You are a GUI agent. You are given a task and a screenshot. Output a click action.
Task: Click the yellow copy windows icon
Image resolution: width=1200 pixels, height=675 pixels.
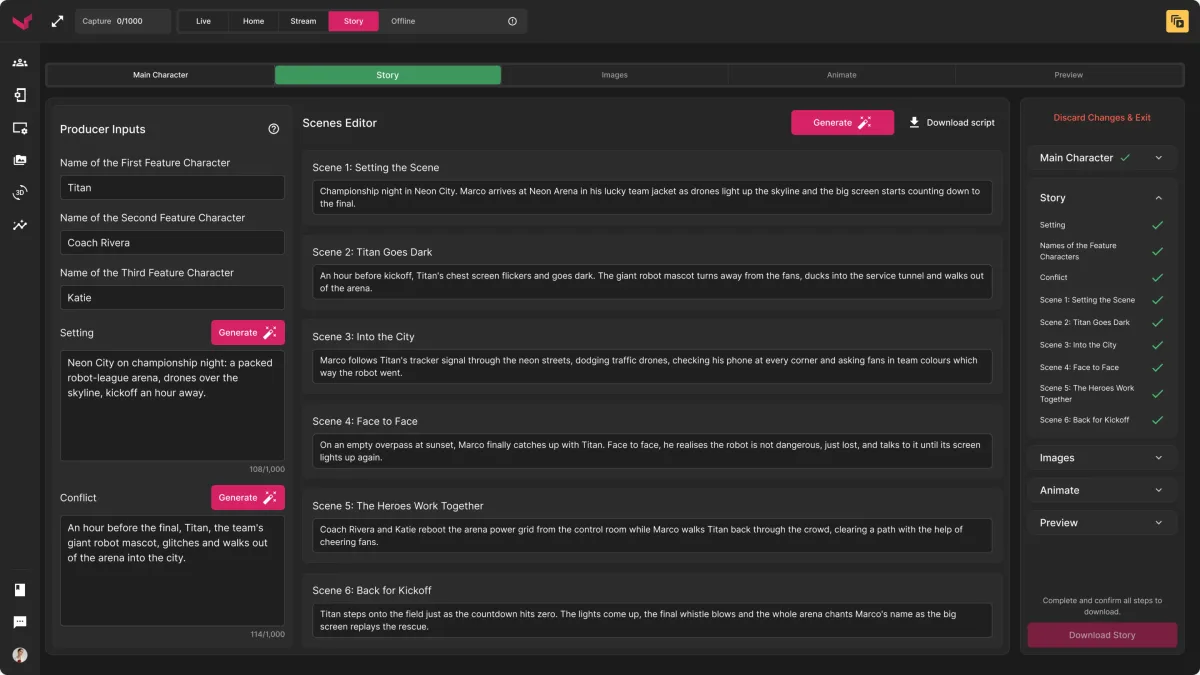(x=1177, y=21)
